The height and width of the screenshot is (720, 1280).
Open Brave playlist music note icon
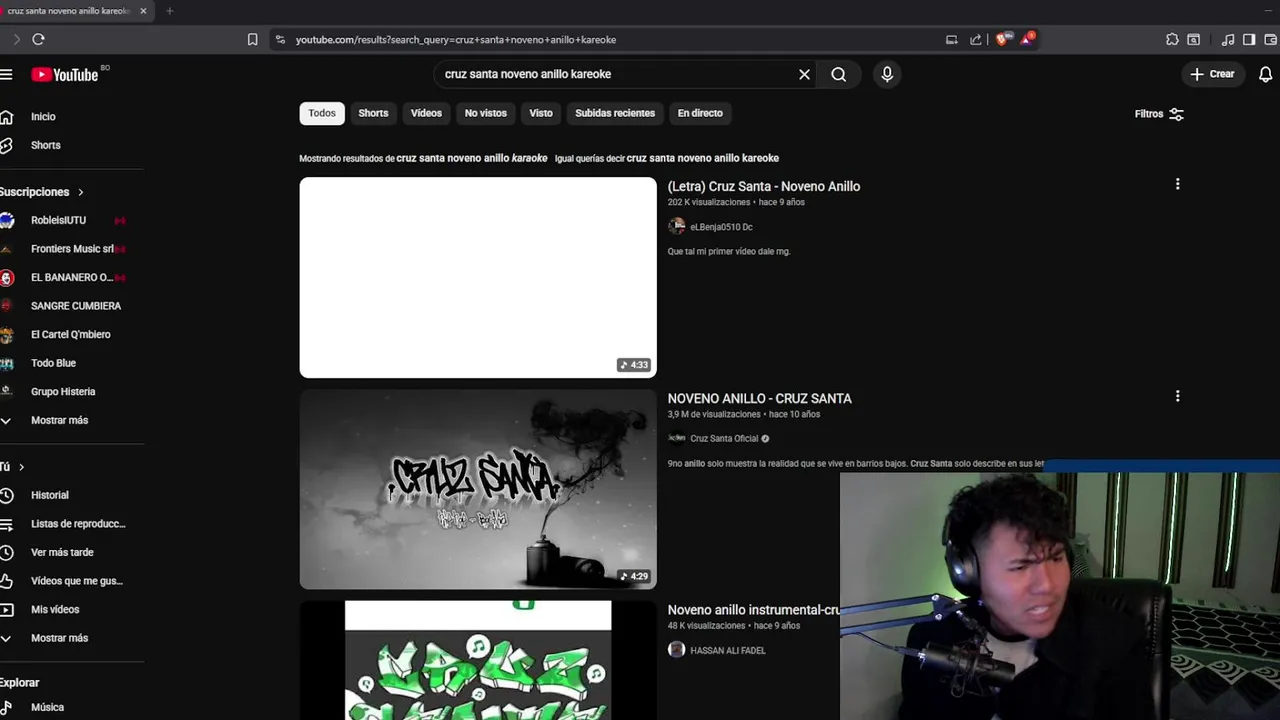coord(1228,40)
